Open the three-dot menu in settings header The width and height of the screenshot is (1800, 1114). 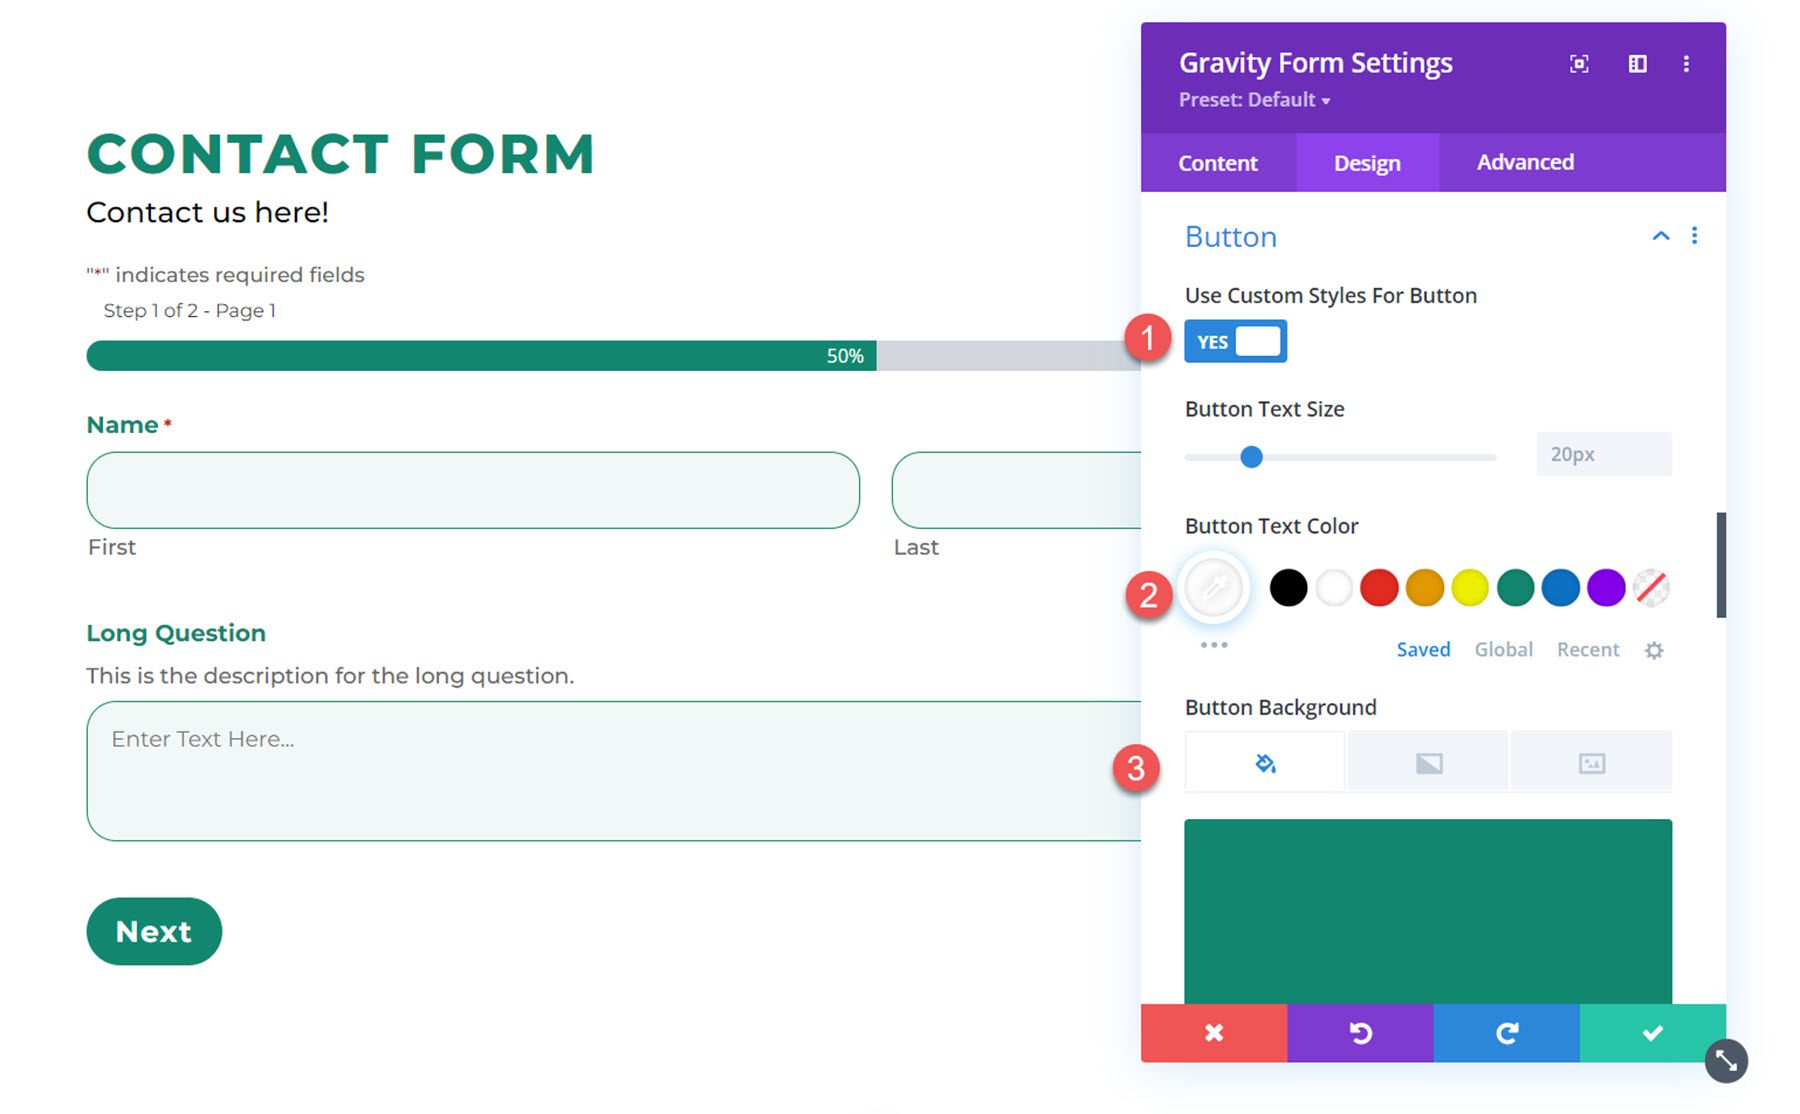click(1686, 63)
